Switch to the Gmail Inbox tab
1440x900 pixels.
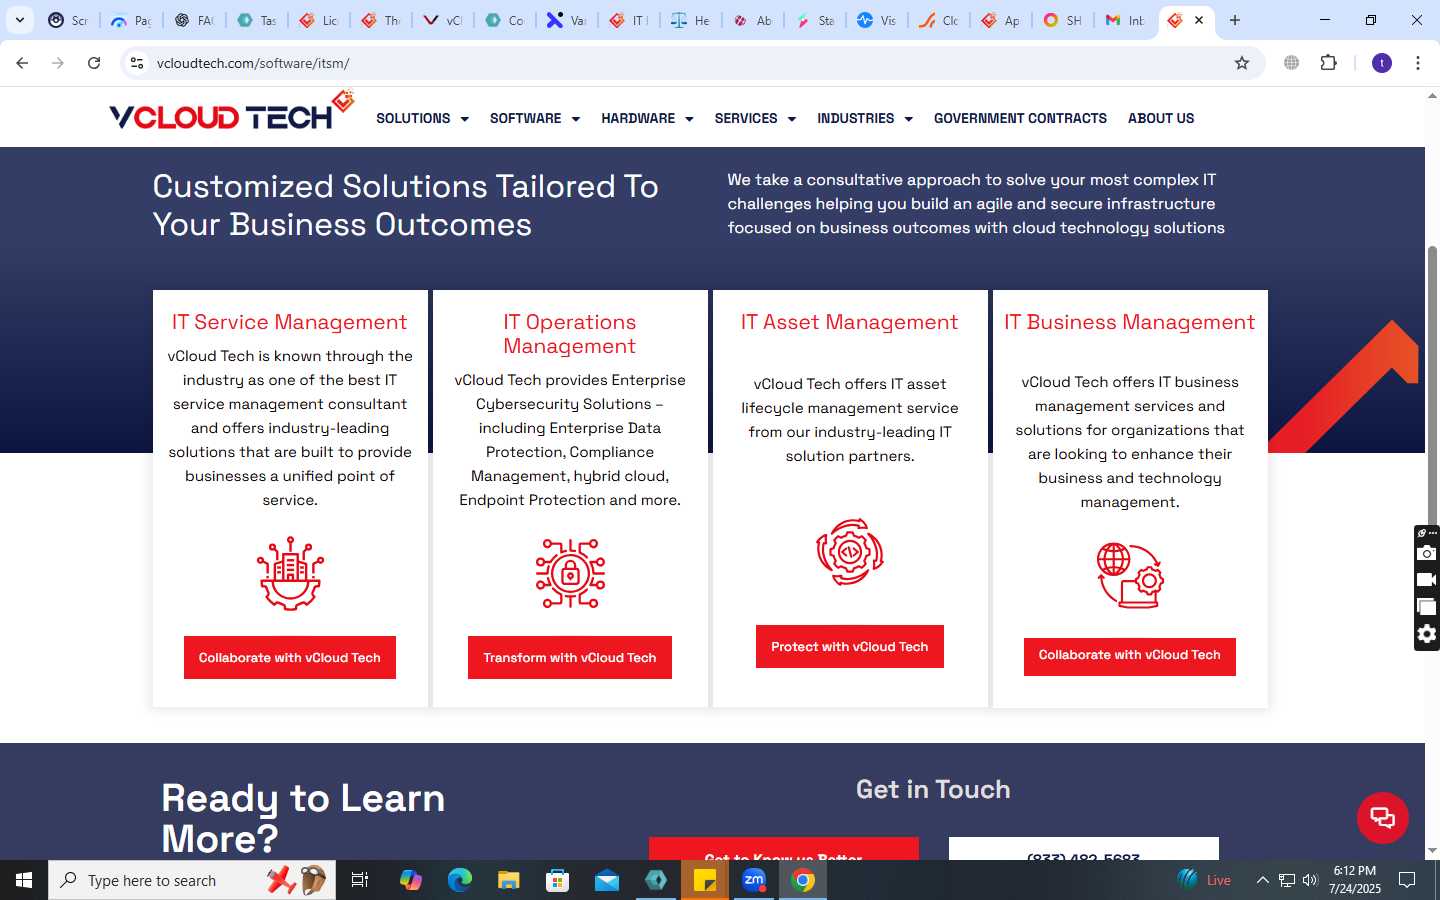point(1125,20)
